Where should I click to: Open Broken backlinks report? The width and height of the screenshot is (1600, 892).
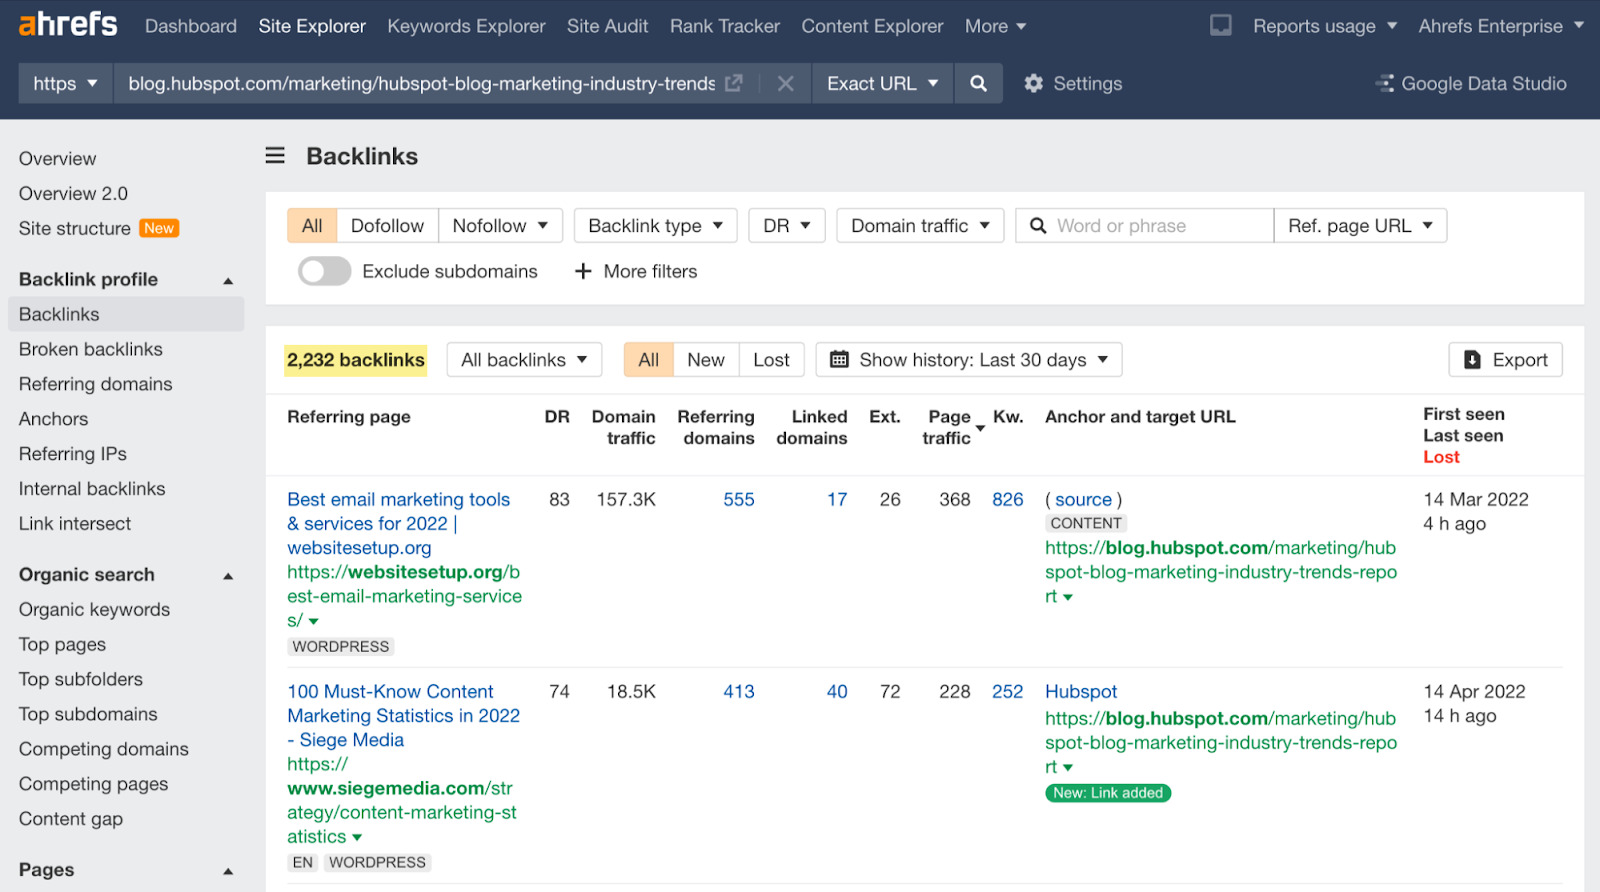coord(91,349)
